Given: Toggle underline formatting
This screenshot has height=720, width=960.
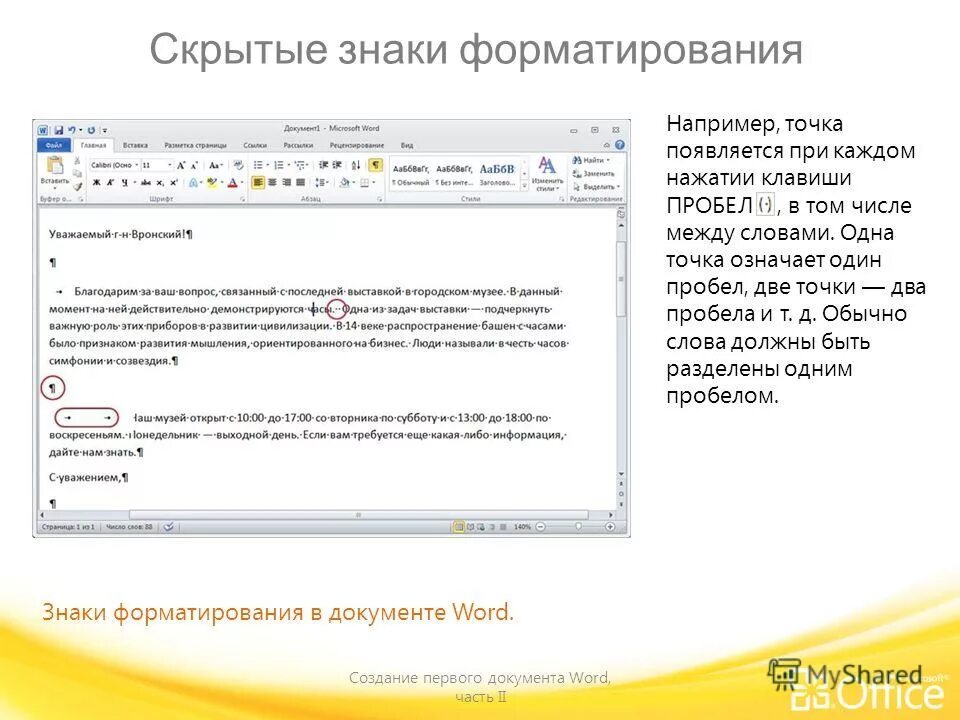Looking at the screenshot, I should click(124, 182).
